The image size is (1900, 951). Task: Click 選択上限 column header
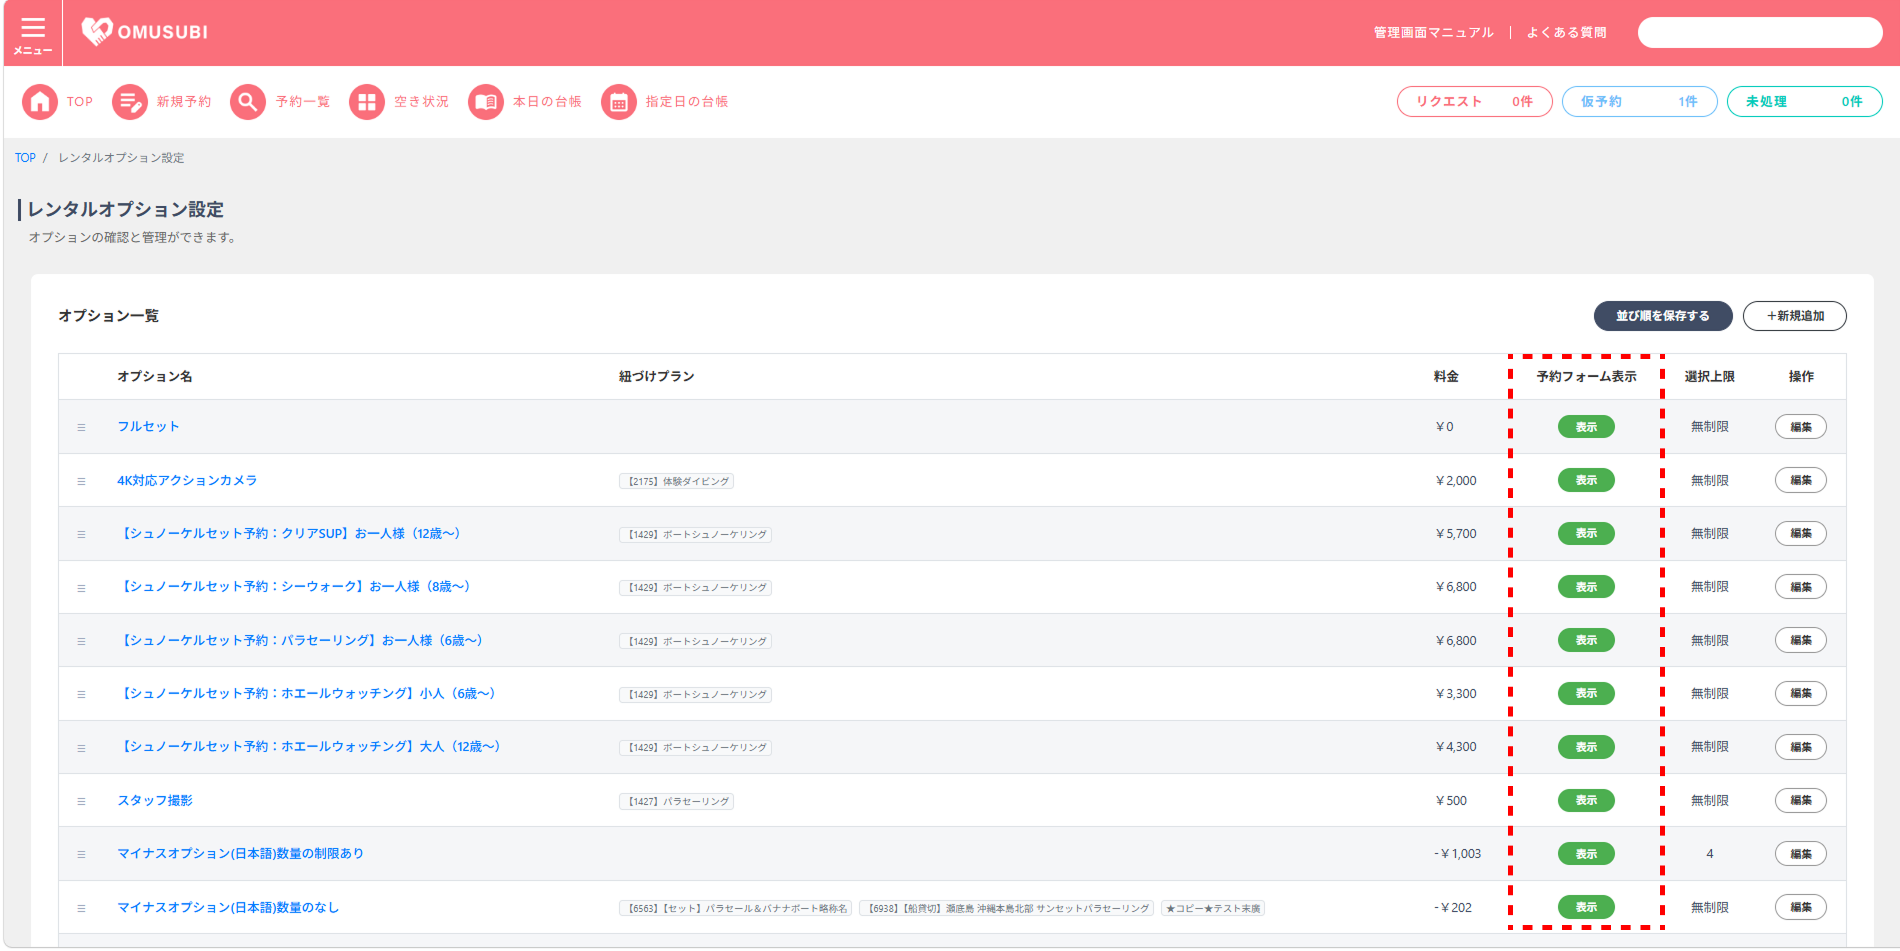(x=1709, y=377)
